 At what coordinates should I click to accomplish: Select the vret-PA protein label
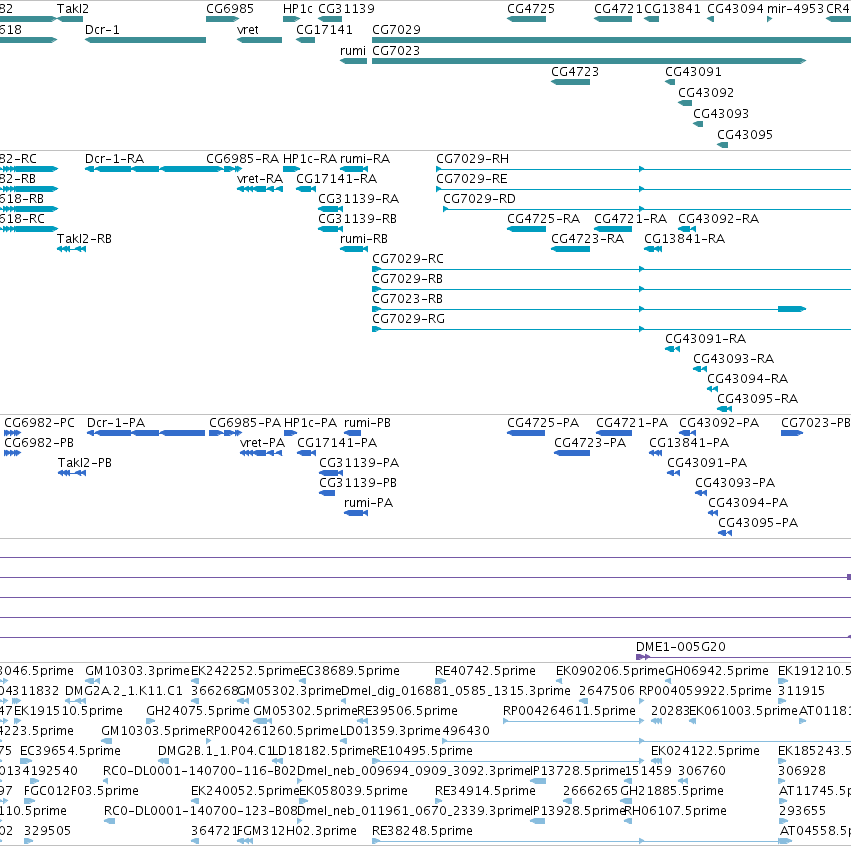262,443
